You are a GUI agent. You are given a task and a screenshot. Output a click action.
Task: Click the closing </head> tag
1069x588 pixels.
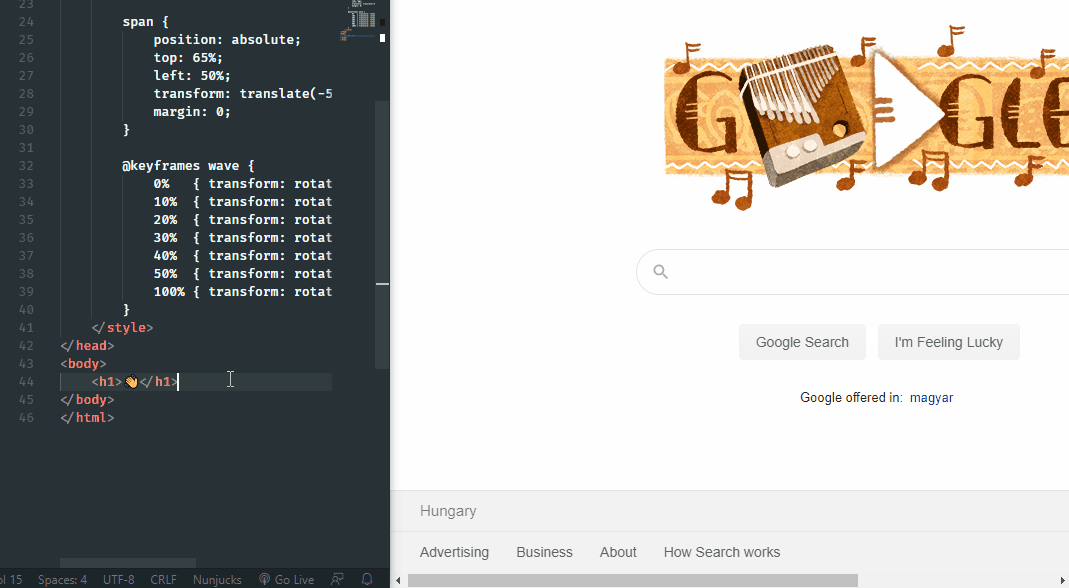pos(87,346)
